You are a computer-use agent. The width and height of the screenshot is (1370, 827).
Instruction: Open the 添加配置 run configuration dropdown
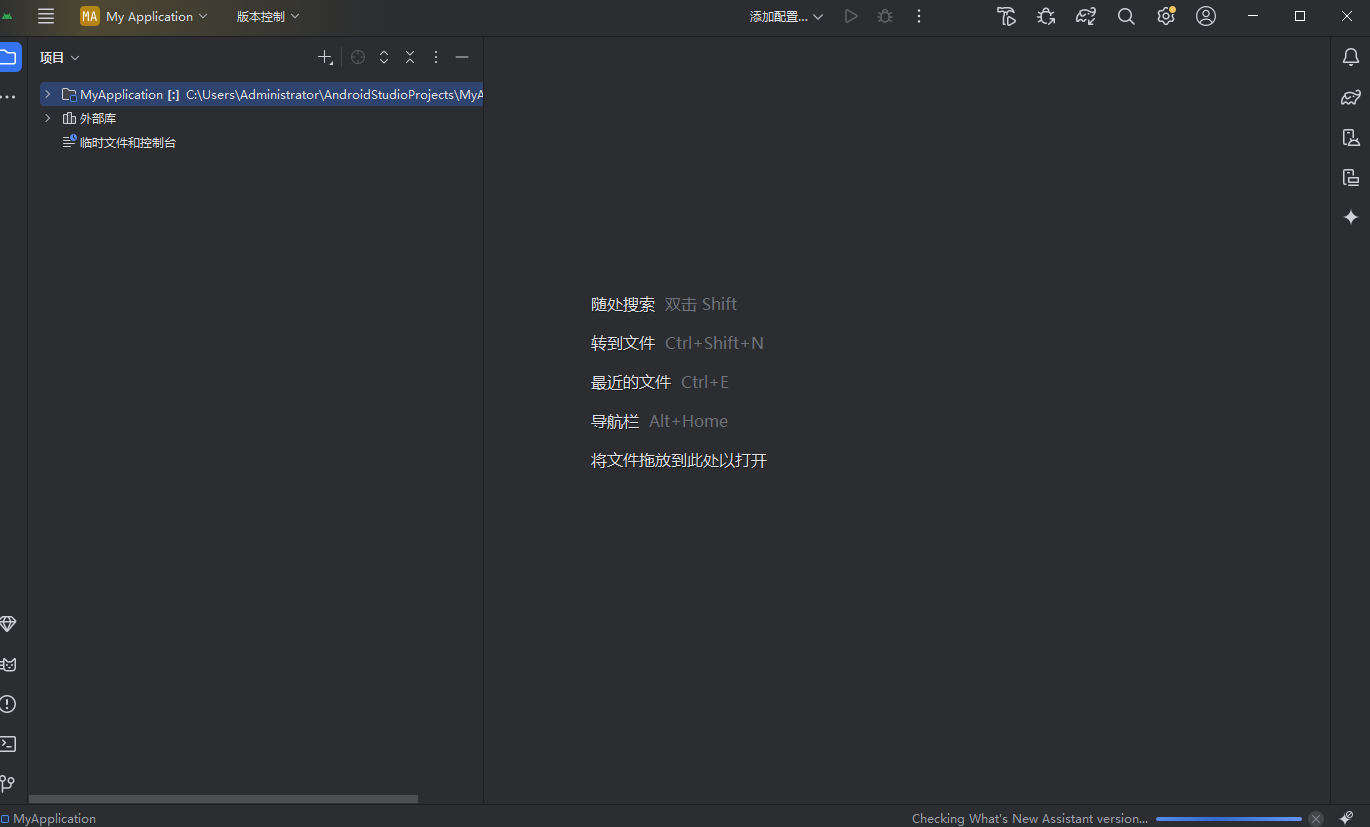point(786,16)
